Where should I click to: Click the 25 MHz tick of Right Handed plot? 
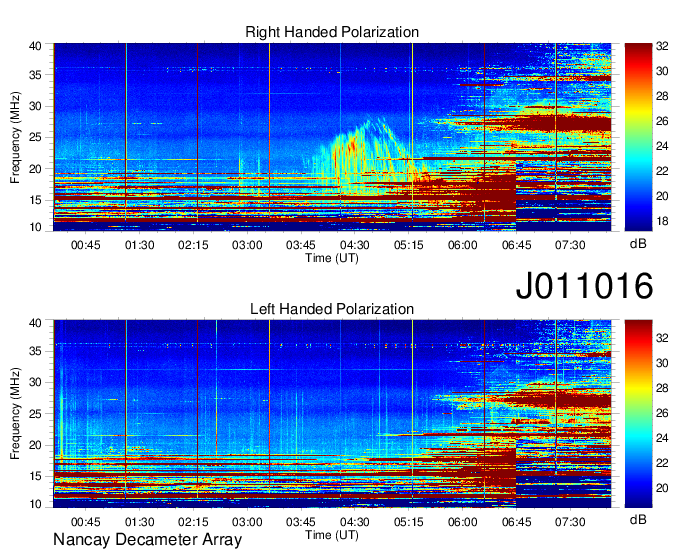35,137
